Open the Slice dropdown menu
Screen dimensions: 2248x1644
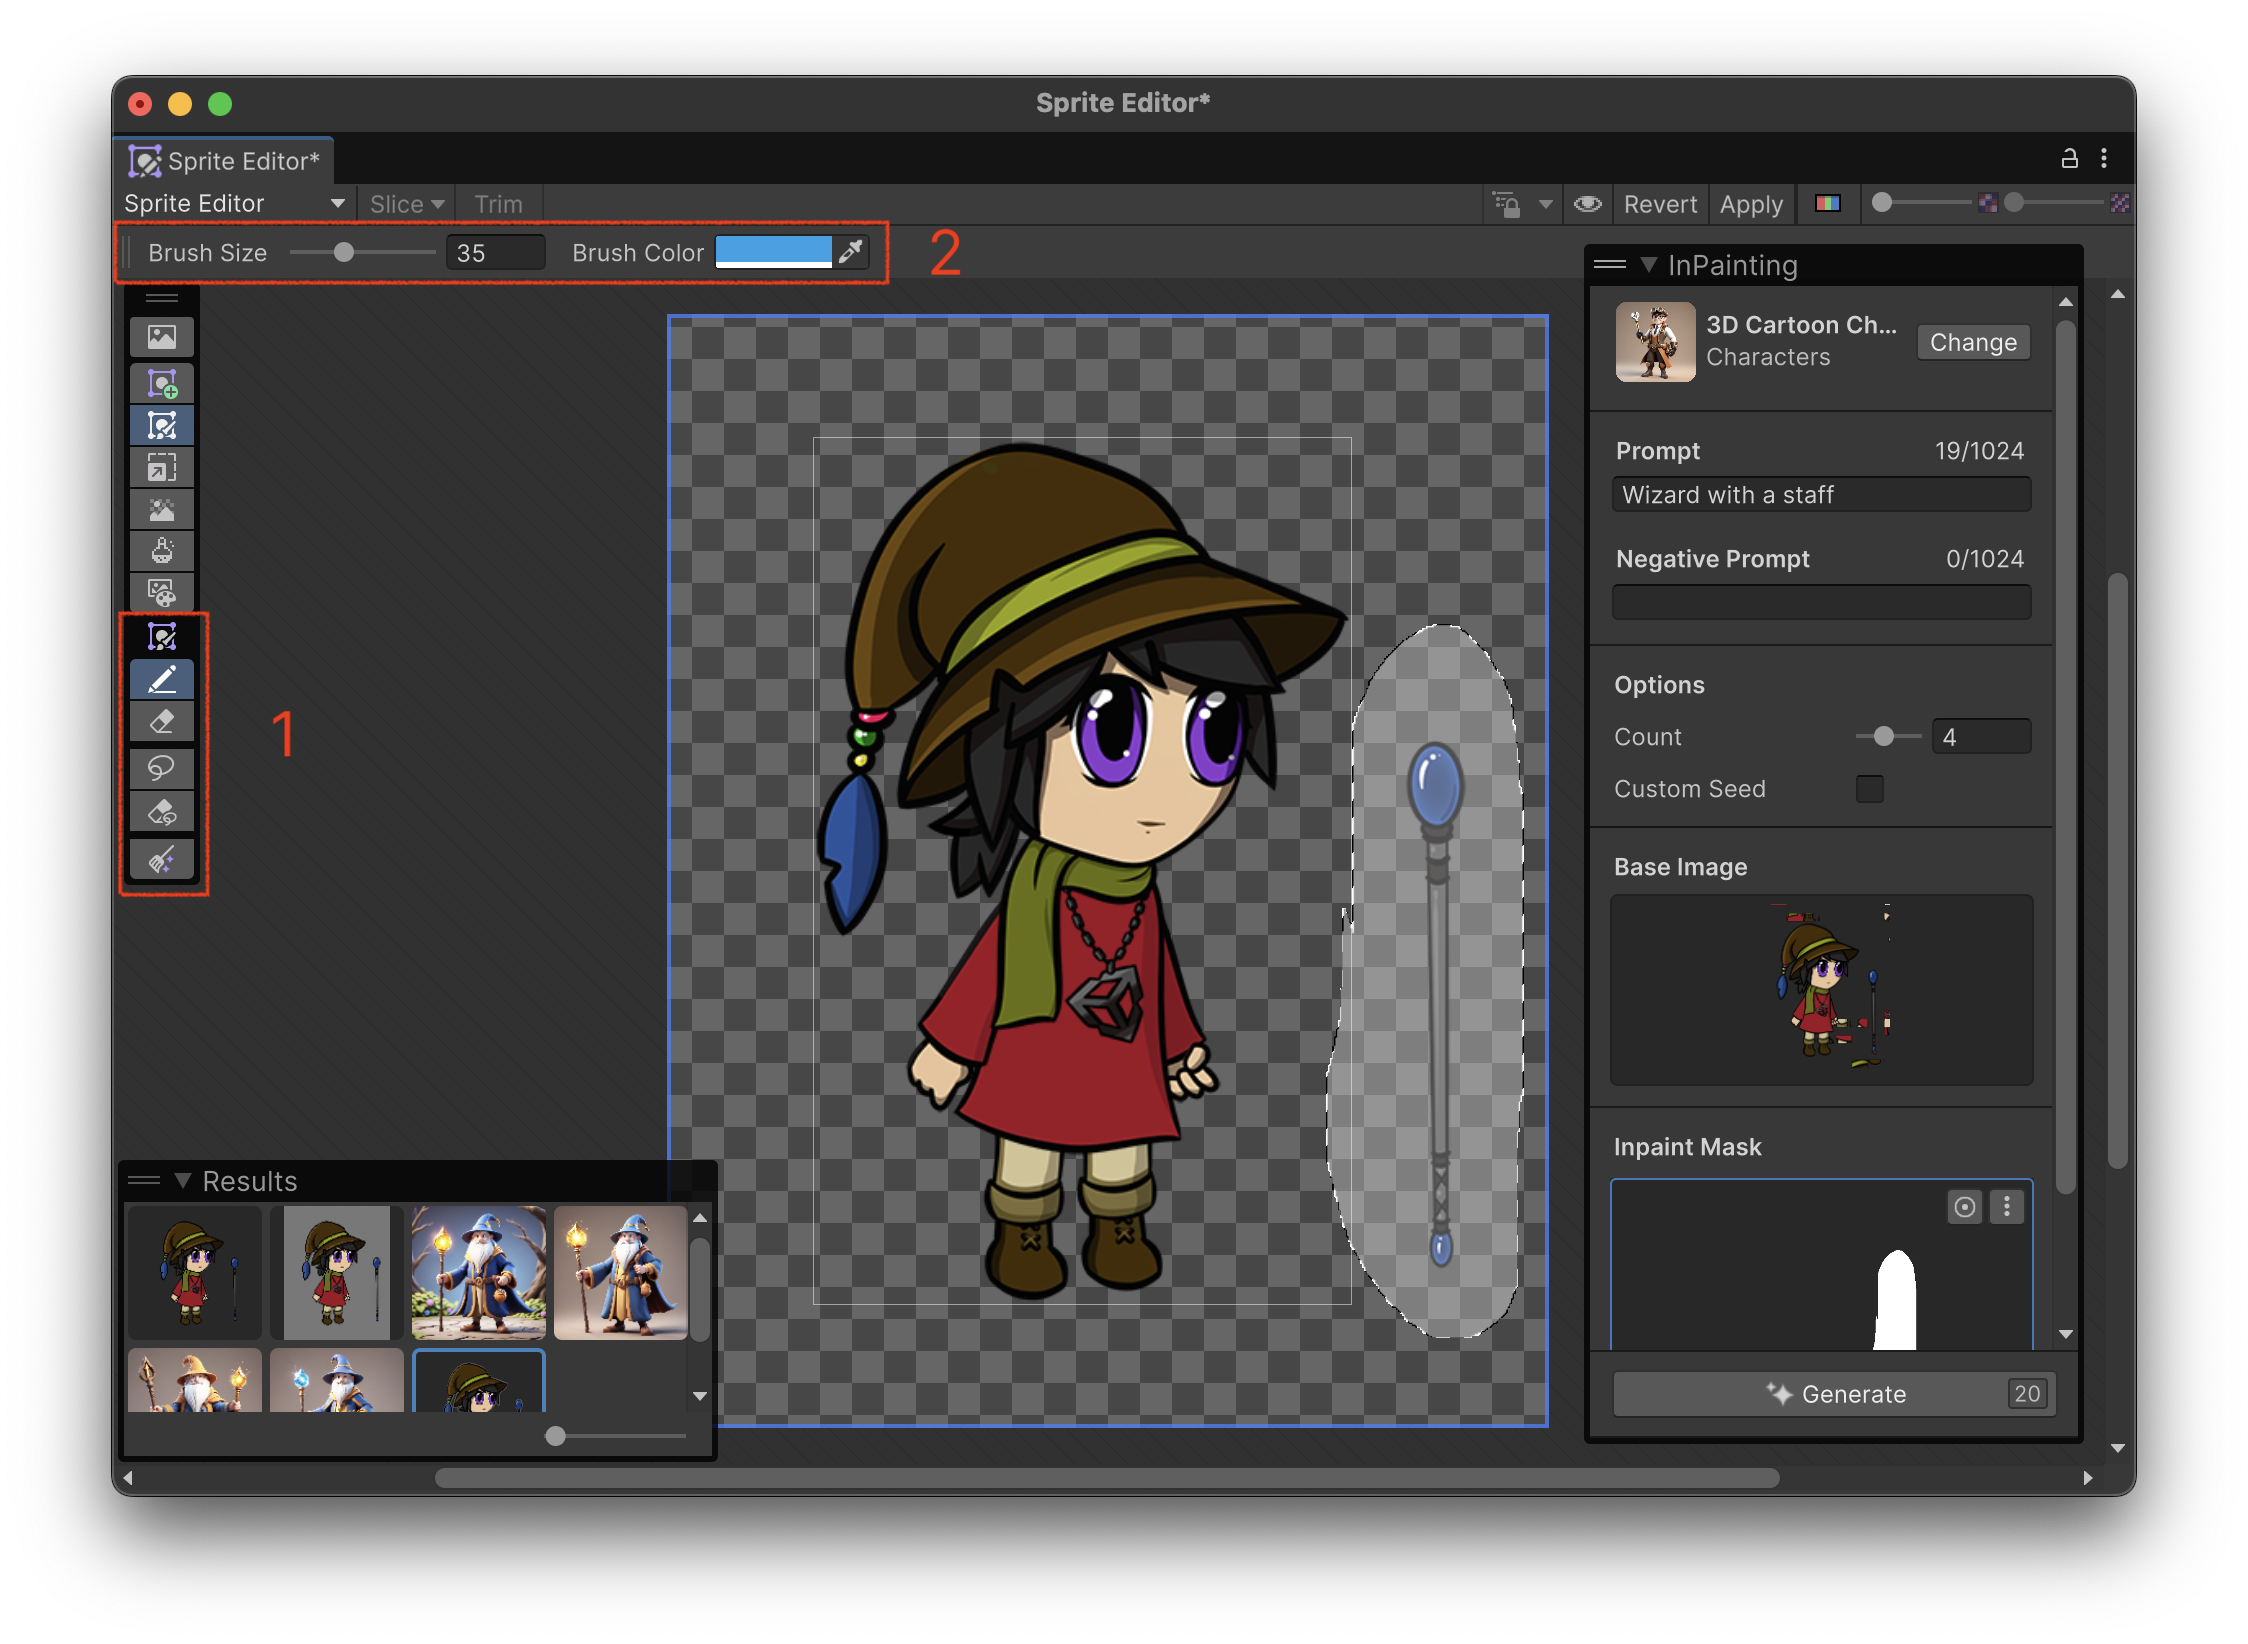[x=405, y=203]
